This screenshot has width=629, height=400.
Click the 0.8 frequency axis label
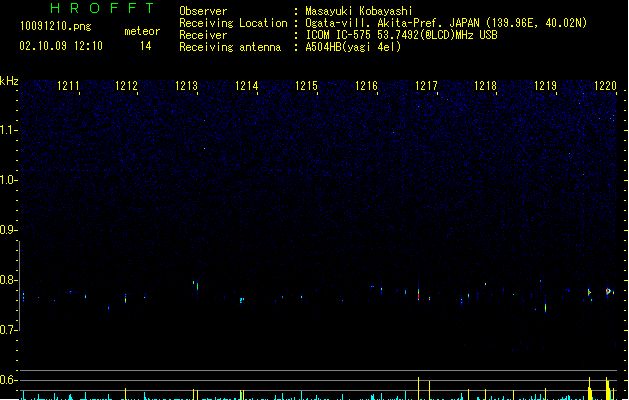click(8, 280)
